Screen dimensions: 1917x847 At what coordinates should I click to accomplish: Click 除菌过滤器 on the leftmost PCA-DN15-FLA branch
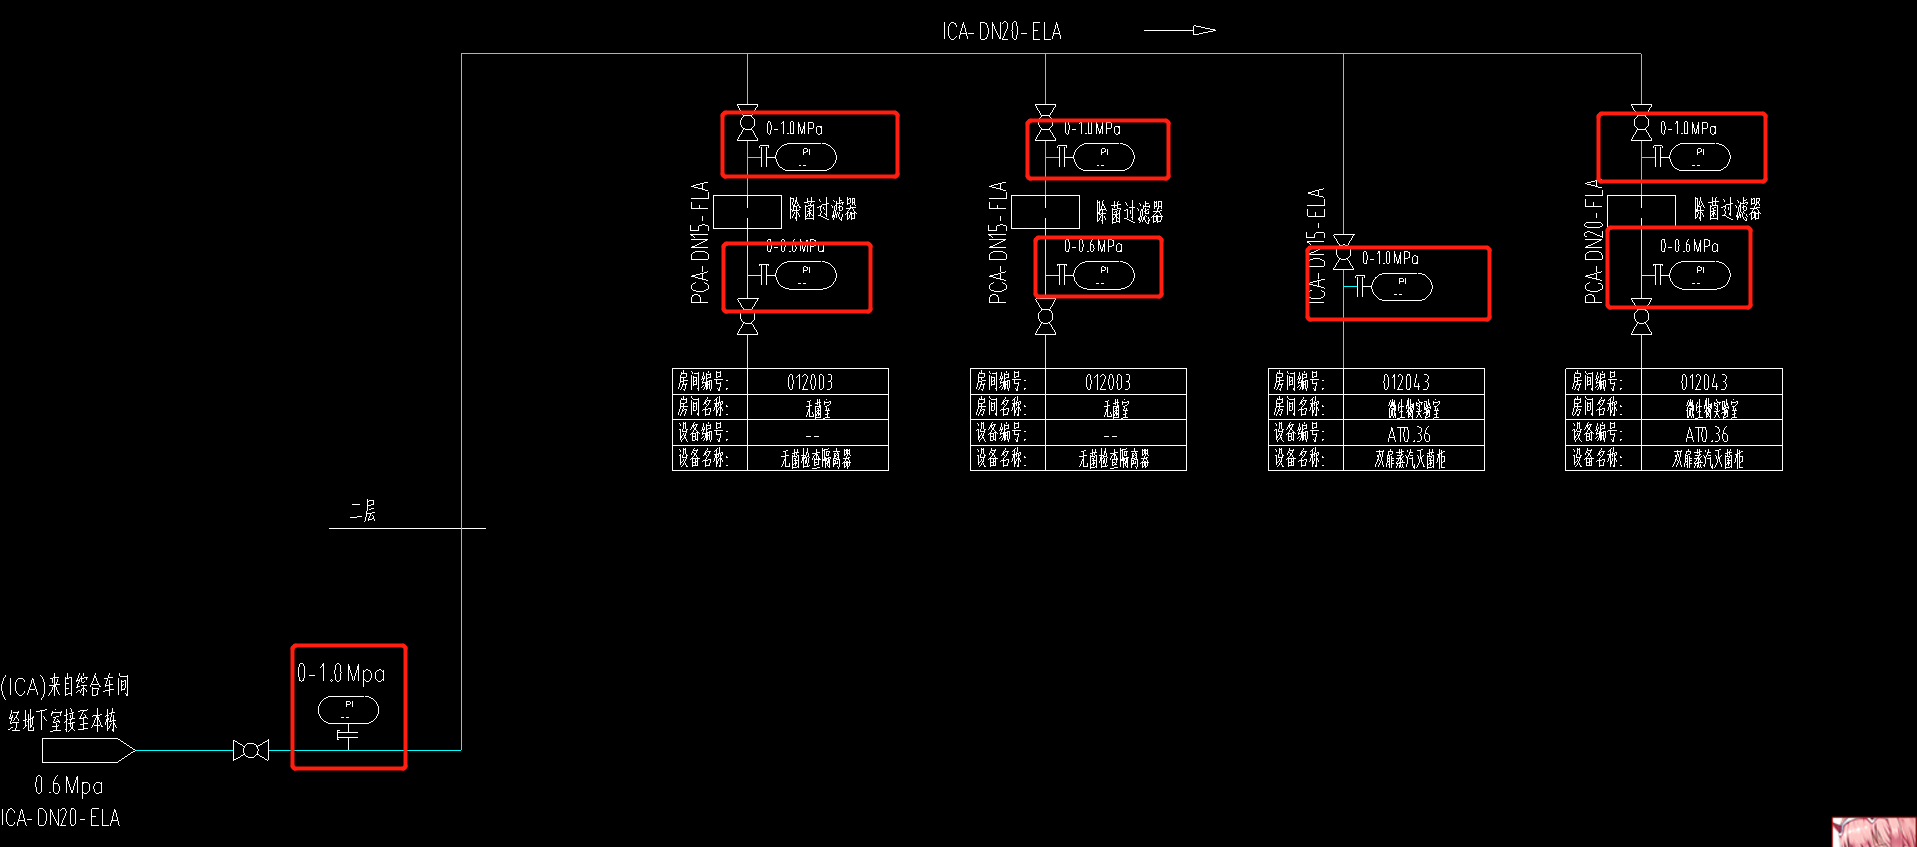click(823, 209)
